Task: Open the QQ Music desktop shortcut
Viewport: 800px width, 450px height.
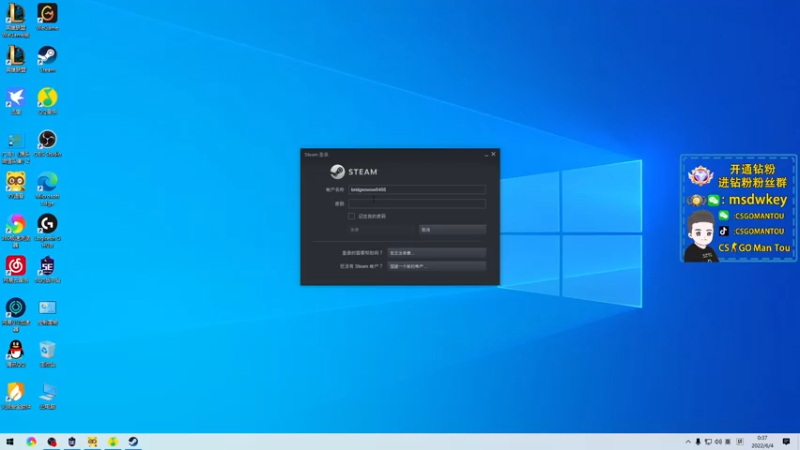Action: click(x=47, y=101)
